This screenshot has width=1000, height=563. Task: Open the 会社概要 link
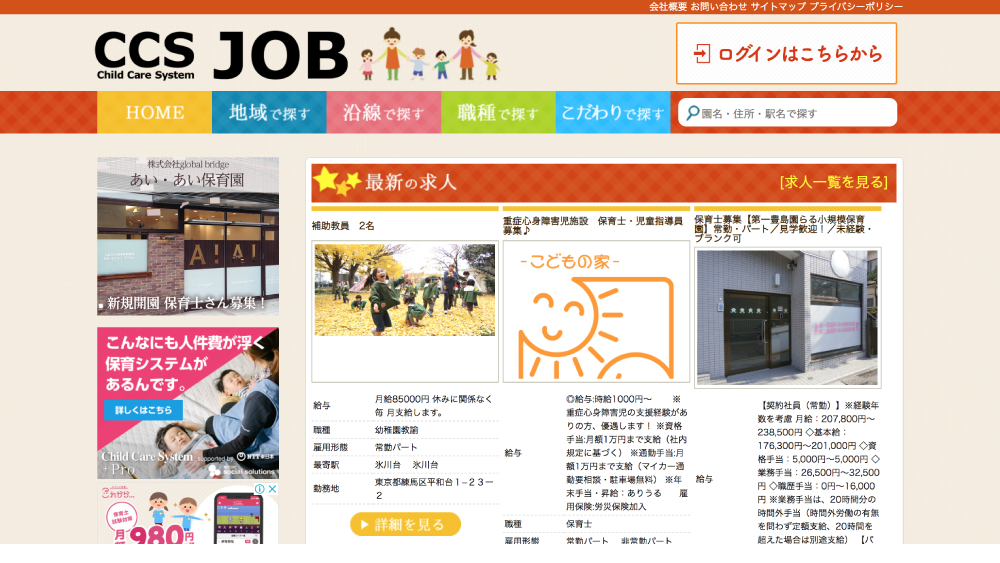[668, 6]
